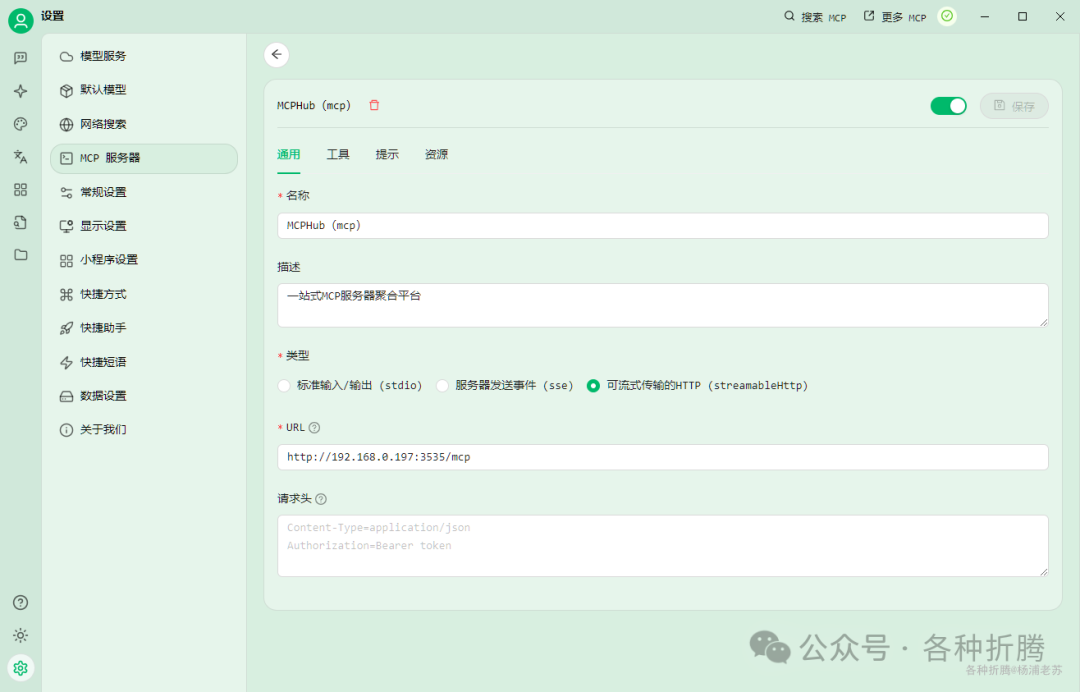Image resolution: width=1080 pixels, height=692 pixels.
Task: Click the help question mark icon in sidebar
Action: click(x=20, y=602)
